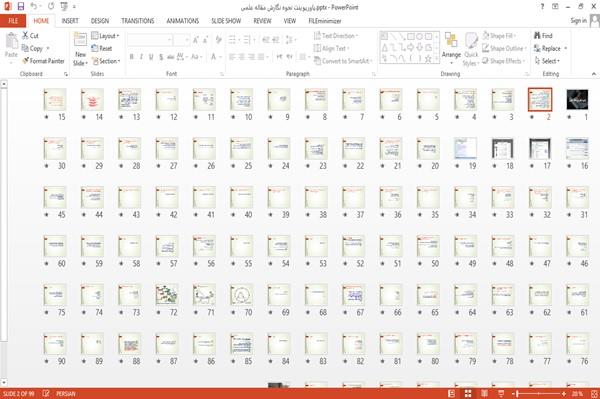Click the spell check icon in status bar
This screenshot has height=399, width=600.
[x=46, y=394]
